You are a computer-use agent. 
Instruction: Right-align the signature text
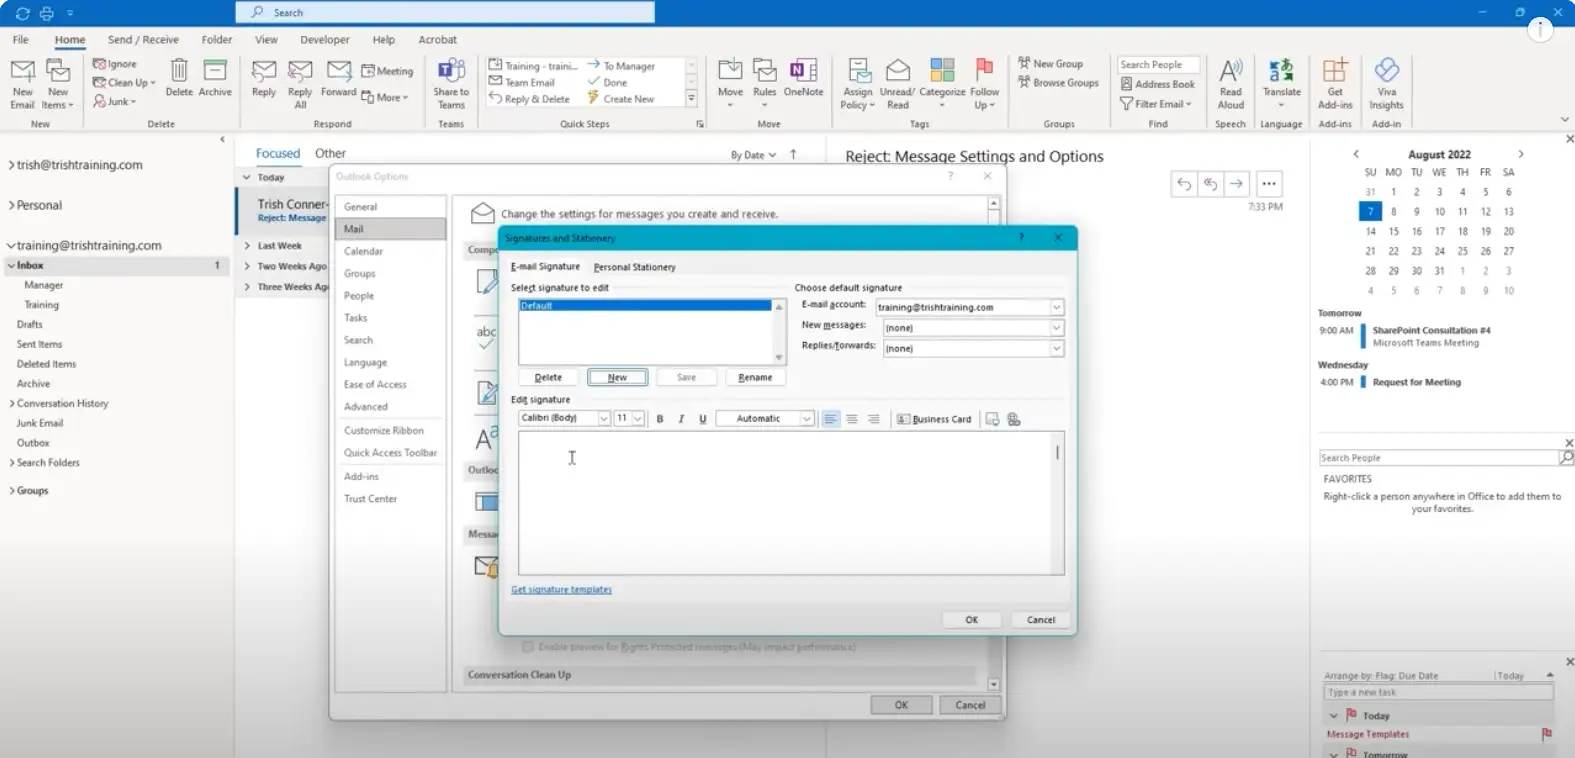coord(873,419)
